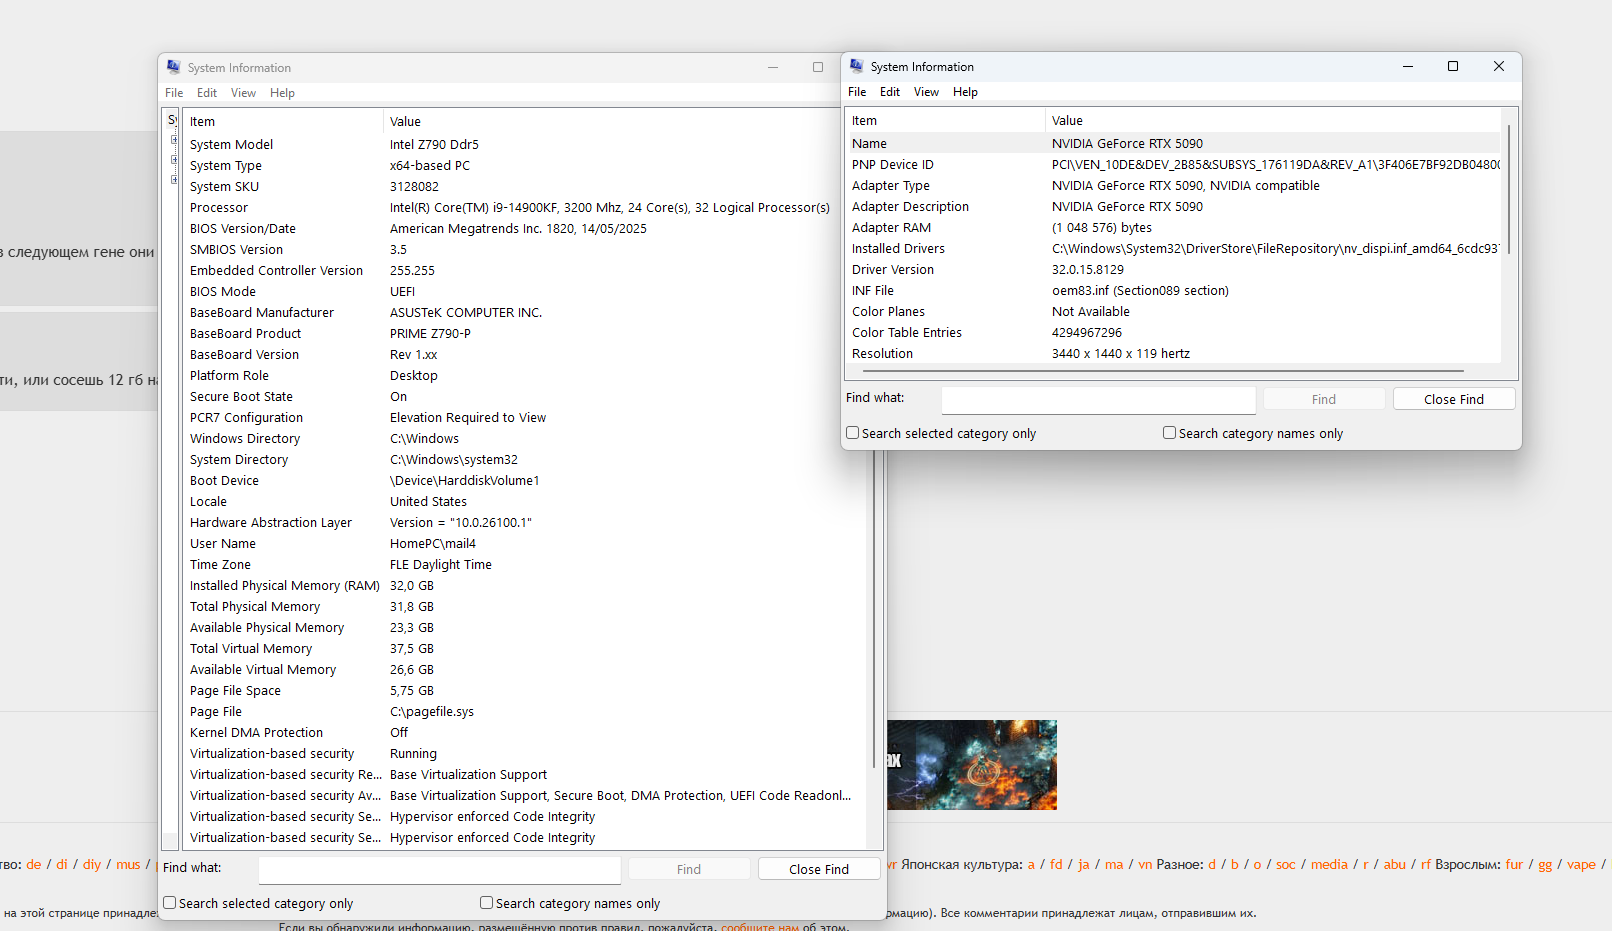1612x931 pixels.
Task: Expand the middle plus node in the category tree
Action: click(174, 160)
